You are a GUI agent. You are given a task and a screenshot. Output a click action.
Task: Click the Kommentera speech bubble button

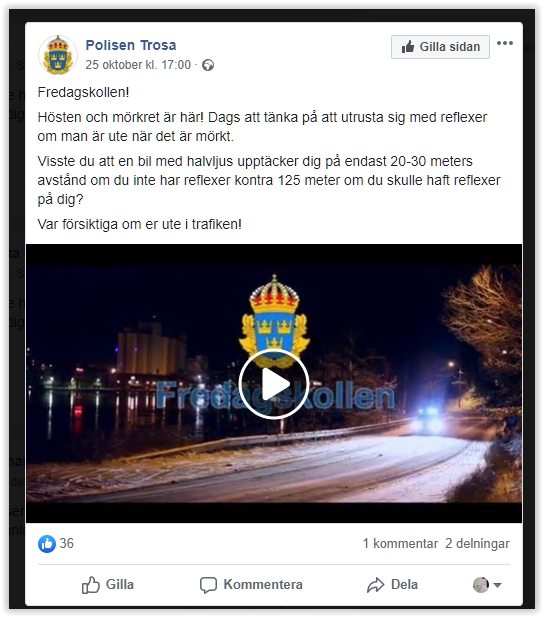pos(251,585)
